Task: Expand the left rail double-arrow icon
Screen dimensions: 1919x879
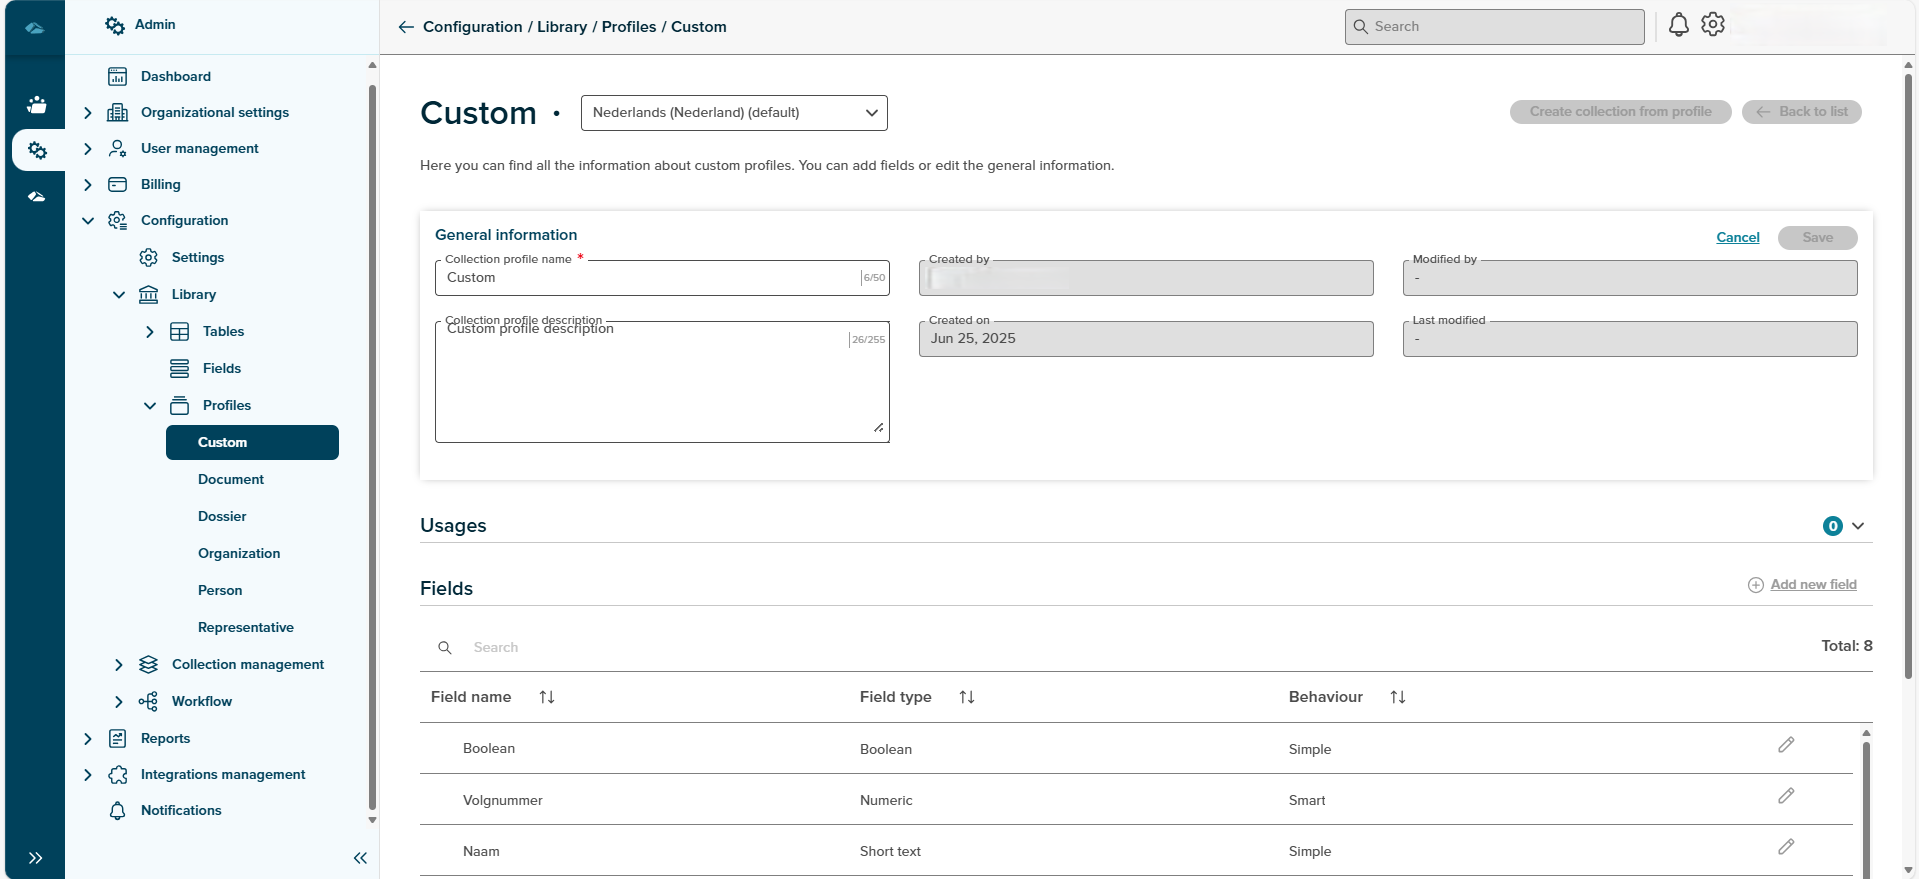Action: (x=36, y=858)
